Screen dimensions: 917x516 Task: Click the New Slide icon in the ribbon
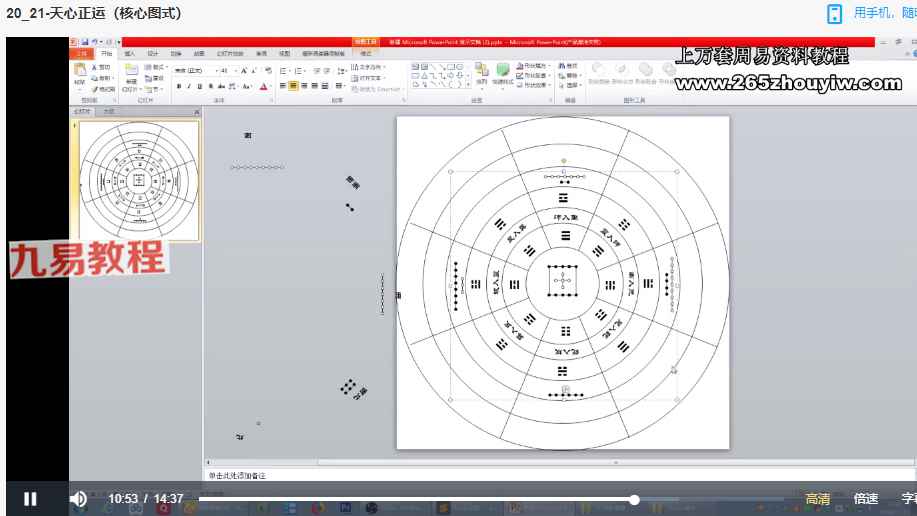point(132,76)
